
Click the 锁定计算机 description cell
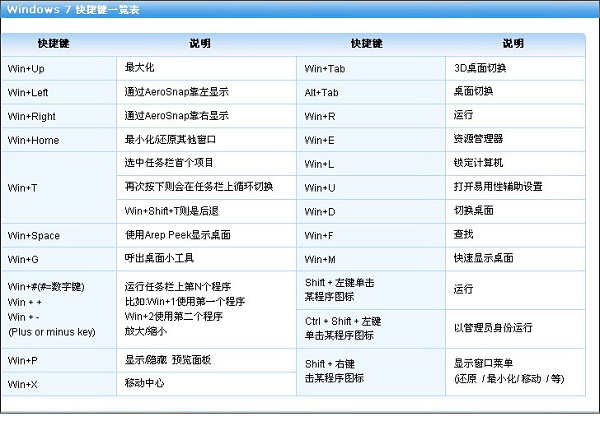[478, 162]
